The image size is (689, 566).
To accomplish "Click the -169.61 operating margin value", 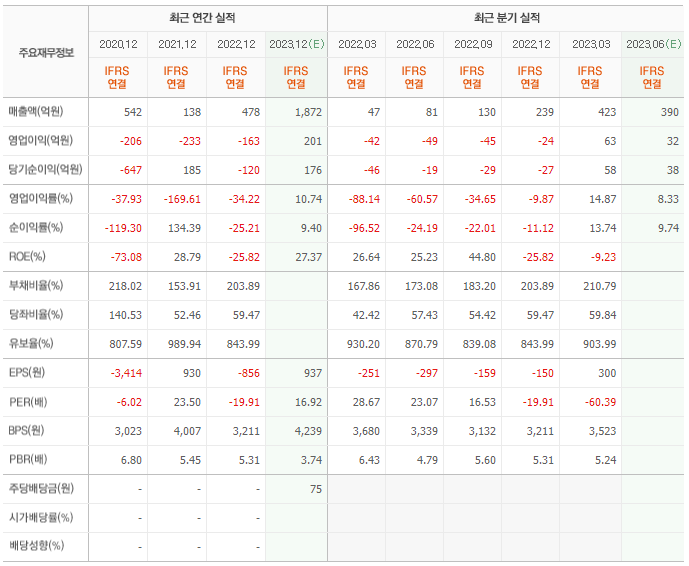I will (x=182, y=200).
